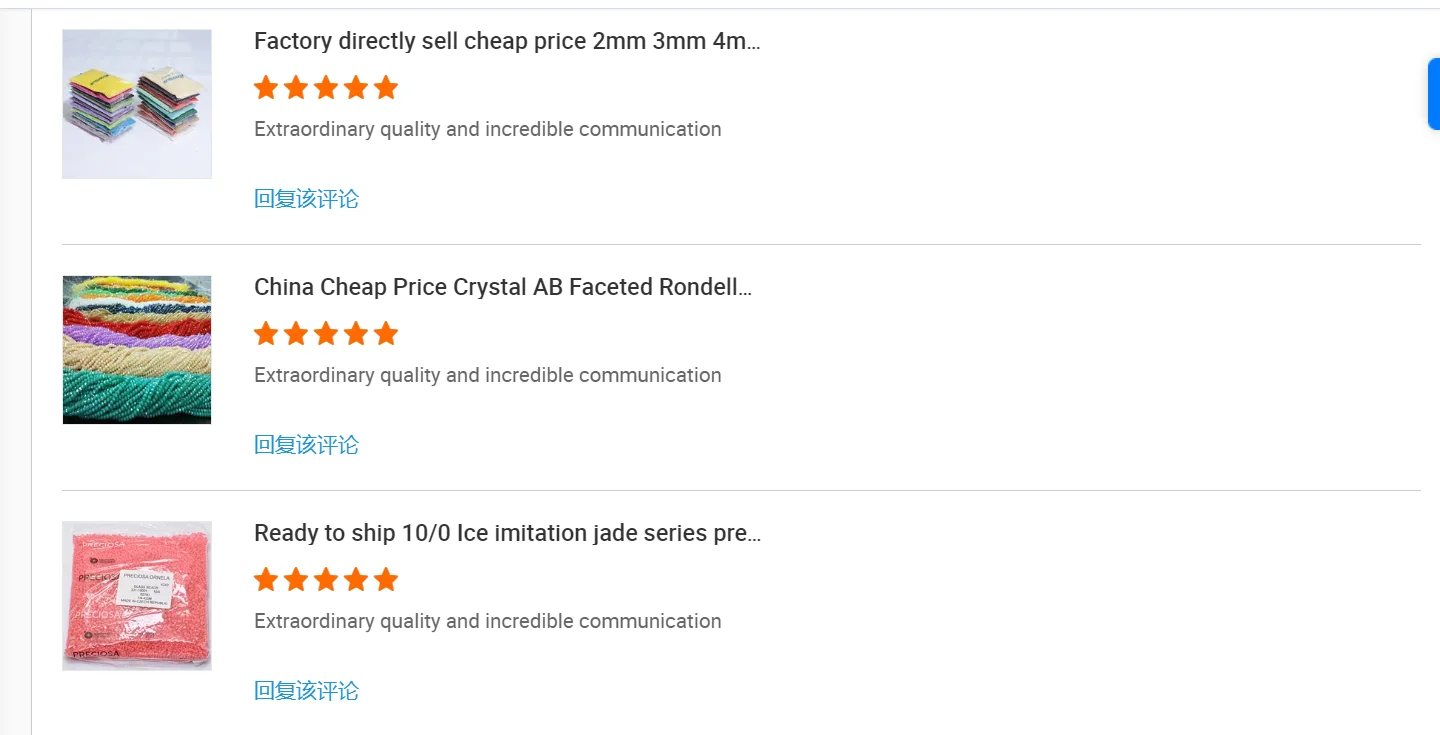
Task: Click the review comment text under the Factory directly sell product
Action: [x=487, y=129]
